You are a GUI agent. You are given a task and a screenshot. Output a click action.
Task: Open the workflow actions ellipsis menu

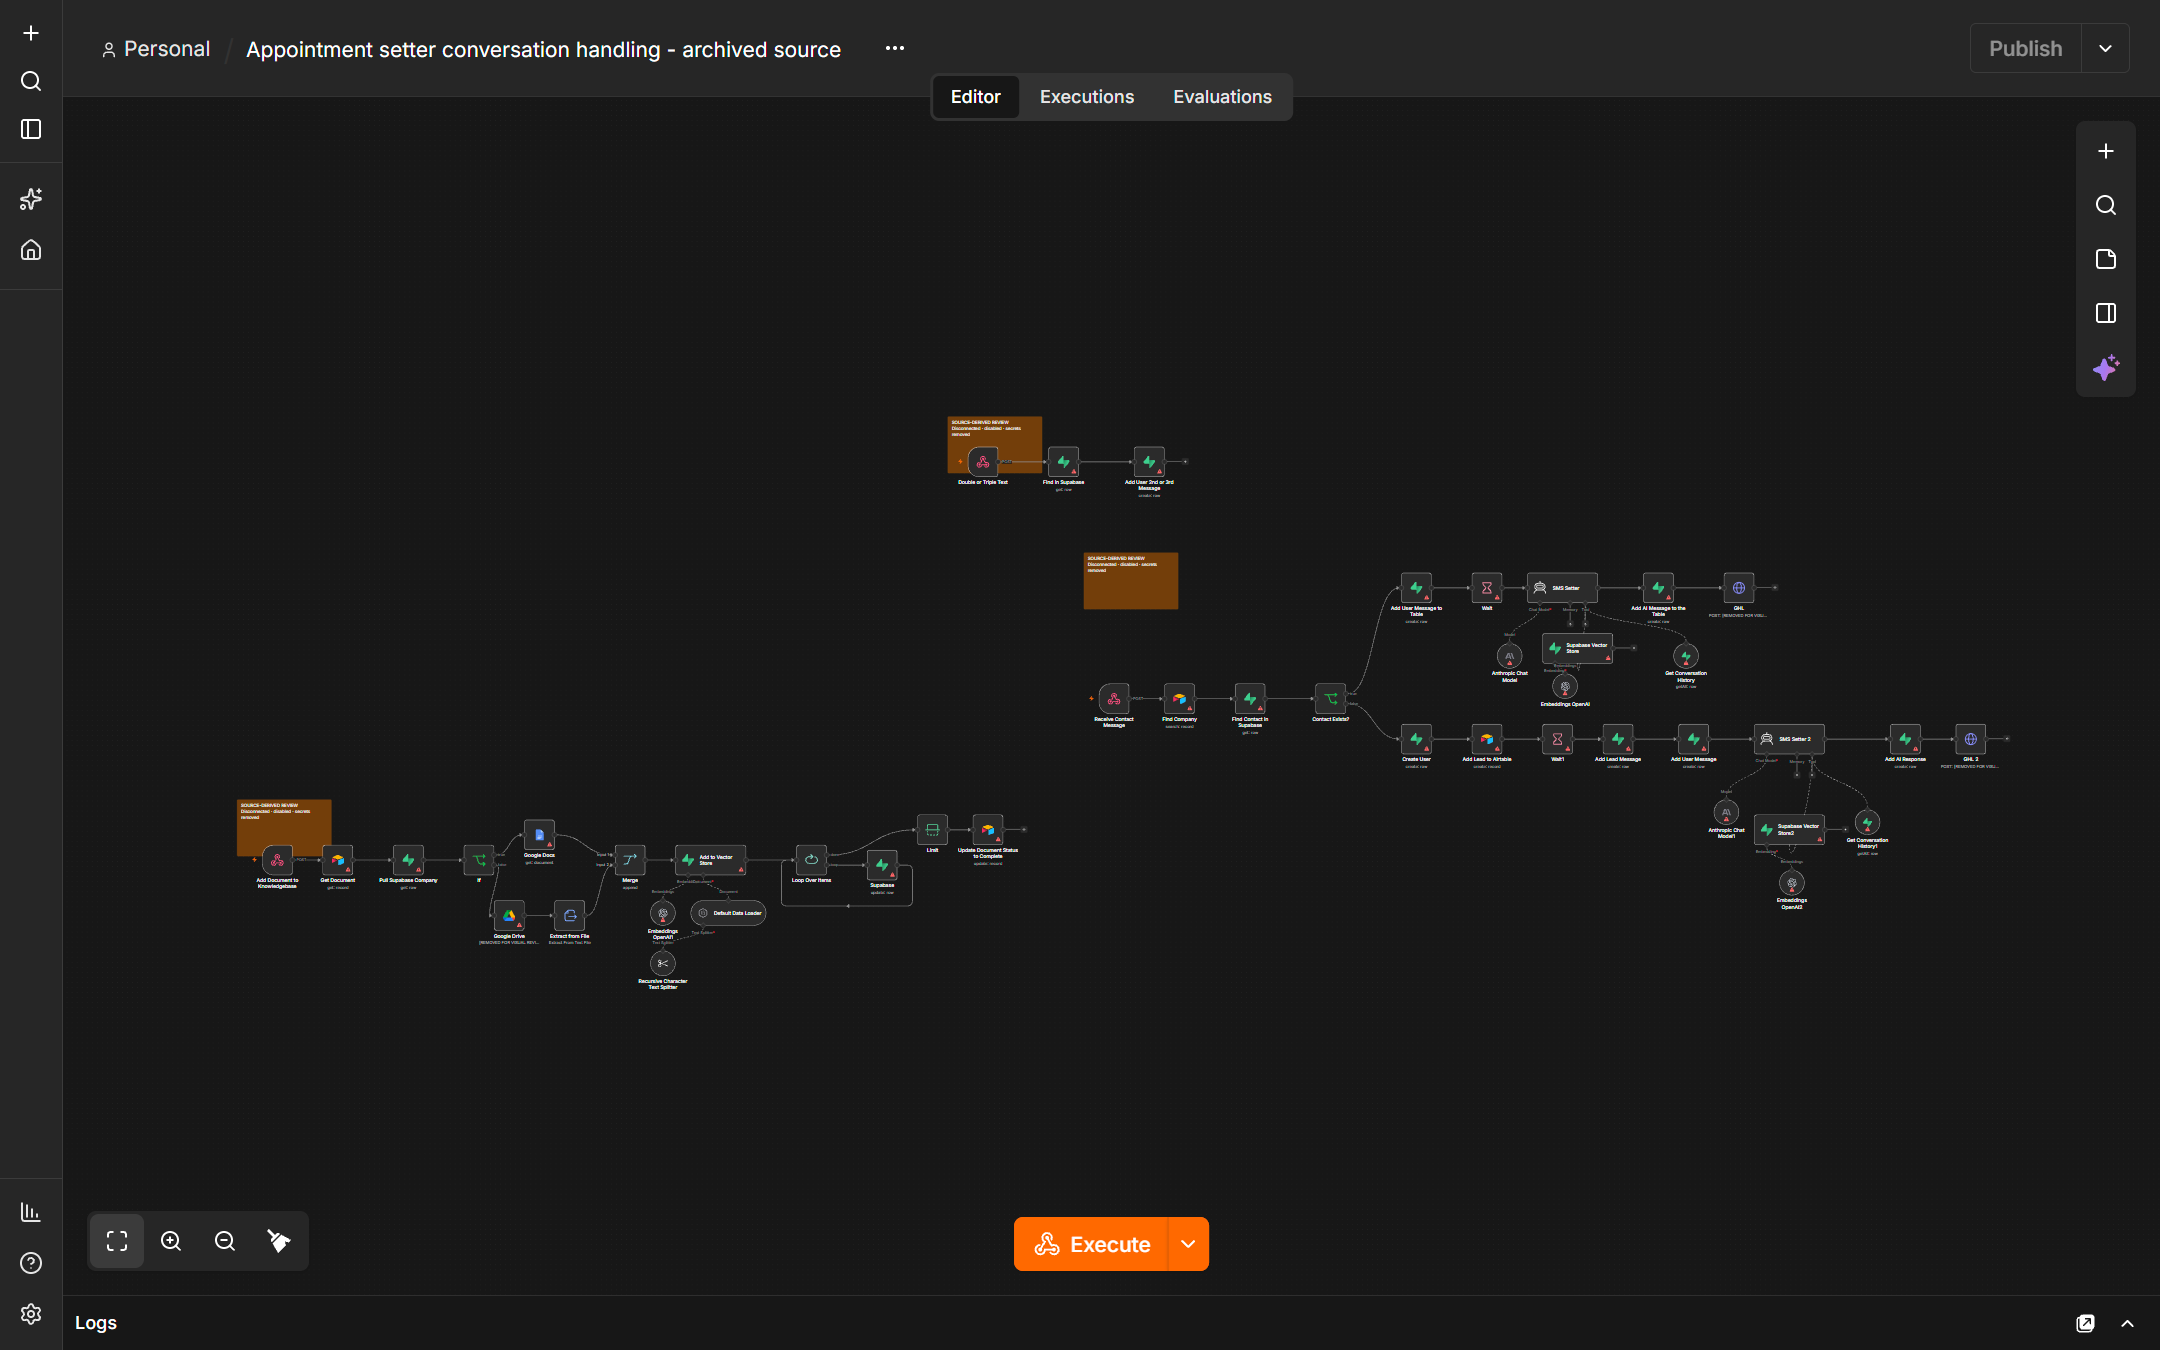coord(895,48)
